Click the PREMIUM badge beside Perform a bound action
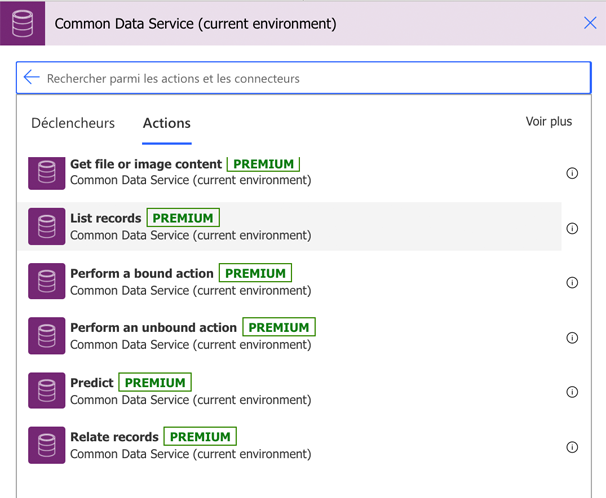606x498 pixels. point(255,273)
